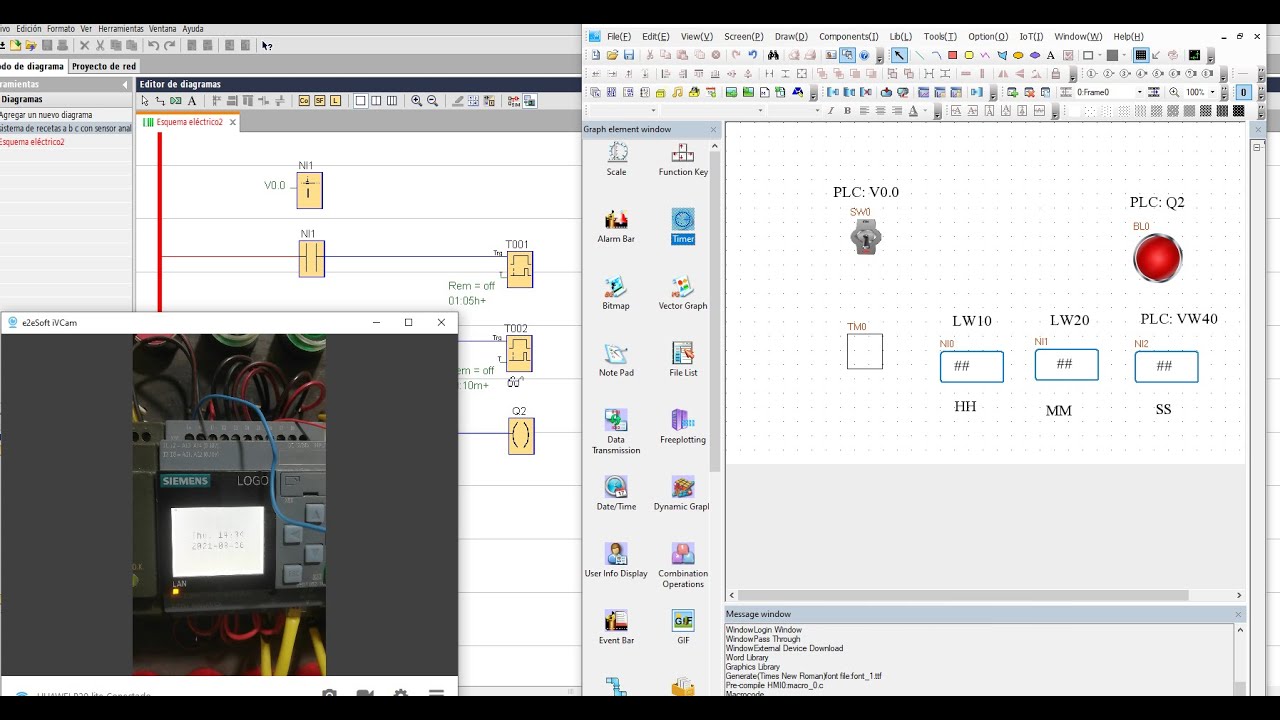1280x720 pixels.
Task: Select the TM0 timer box on canvas
Action: pos(865,351)
